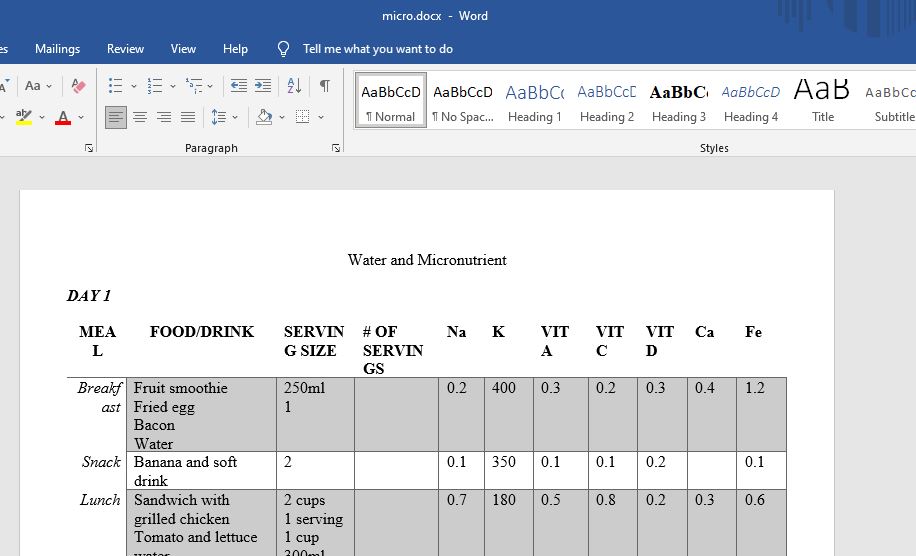Open the highlight color dropdown arrow

[x=42, y=117]
